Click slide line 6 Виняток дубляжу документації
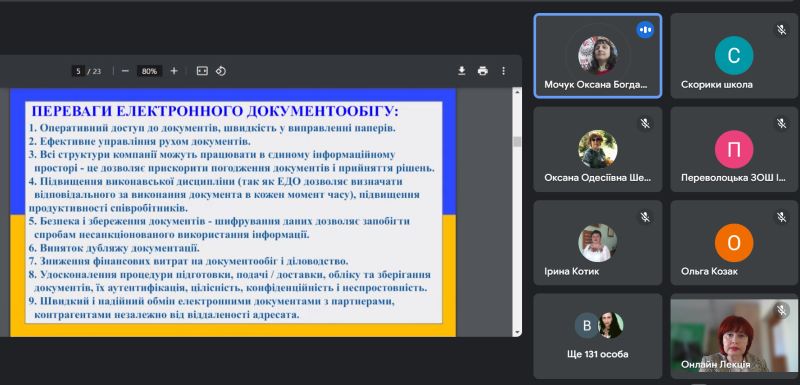The image size is (800, 385). (x=114, y=248)
